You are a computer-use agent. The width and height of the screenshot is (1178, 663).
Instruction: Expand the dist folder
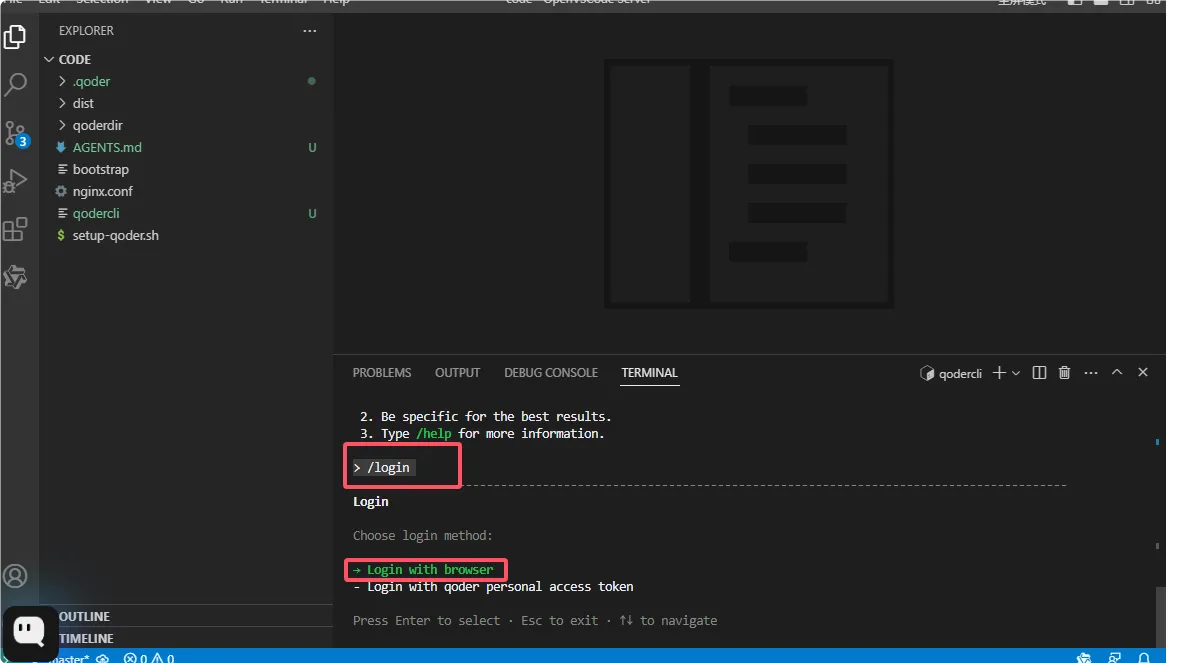tap(186, 103)
